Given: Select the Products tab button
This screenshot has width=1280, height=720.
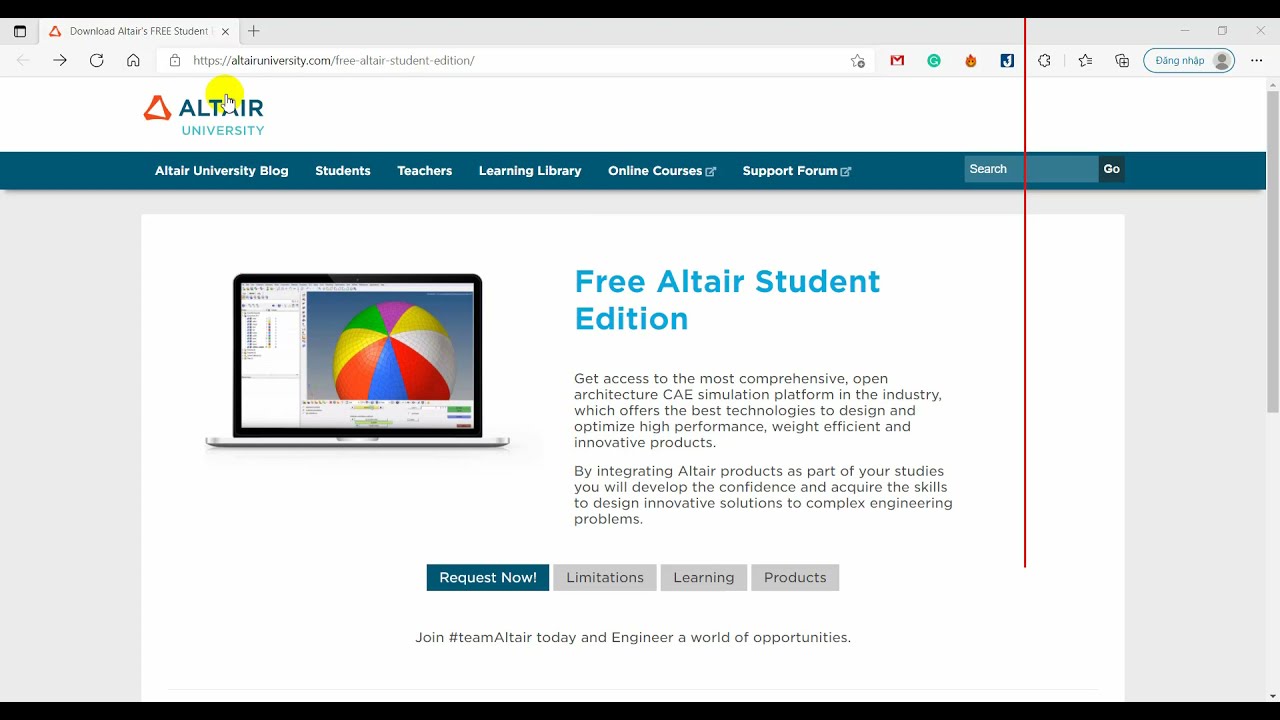Looking at the screenshot, I should (x=795, y=578).
